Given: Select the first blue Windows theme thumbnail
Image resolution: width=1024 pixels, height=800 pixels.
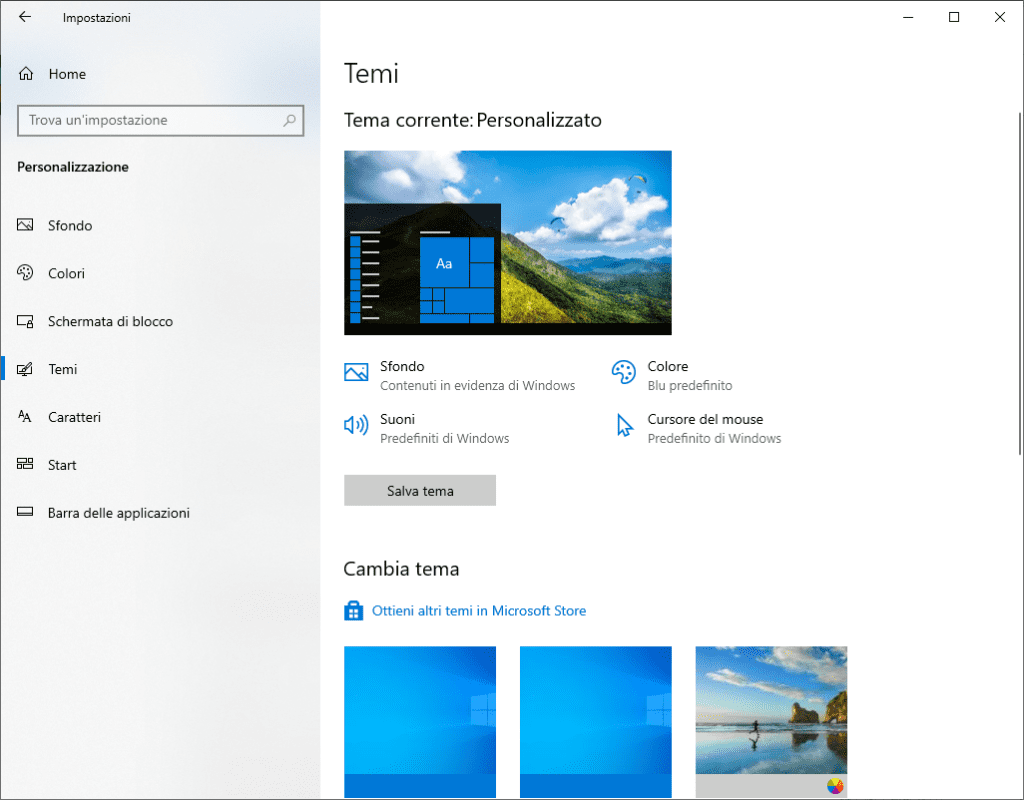Looking at the screenshot, I should pyautogui.click(x=420, y=718).
